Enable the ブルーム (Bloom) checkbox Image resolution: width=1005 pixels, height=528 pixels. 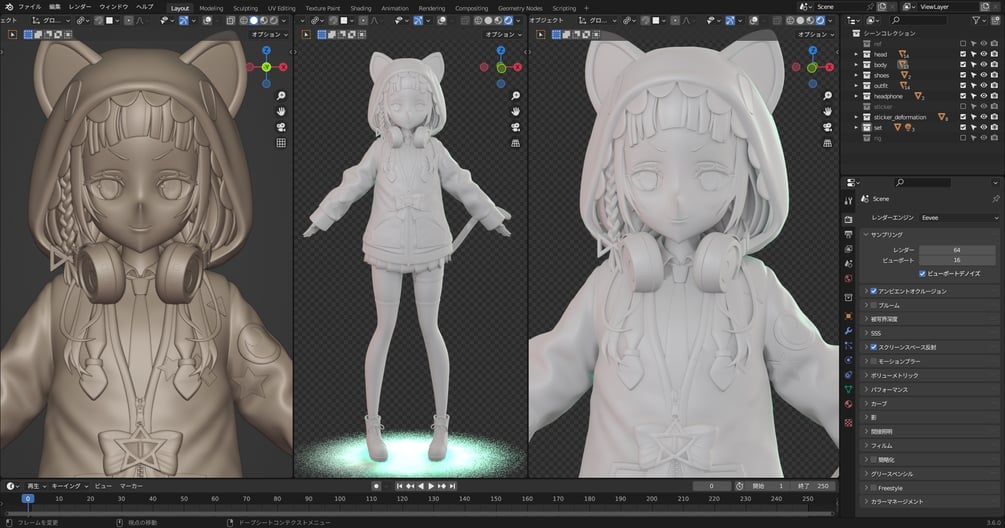873,305
